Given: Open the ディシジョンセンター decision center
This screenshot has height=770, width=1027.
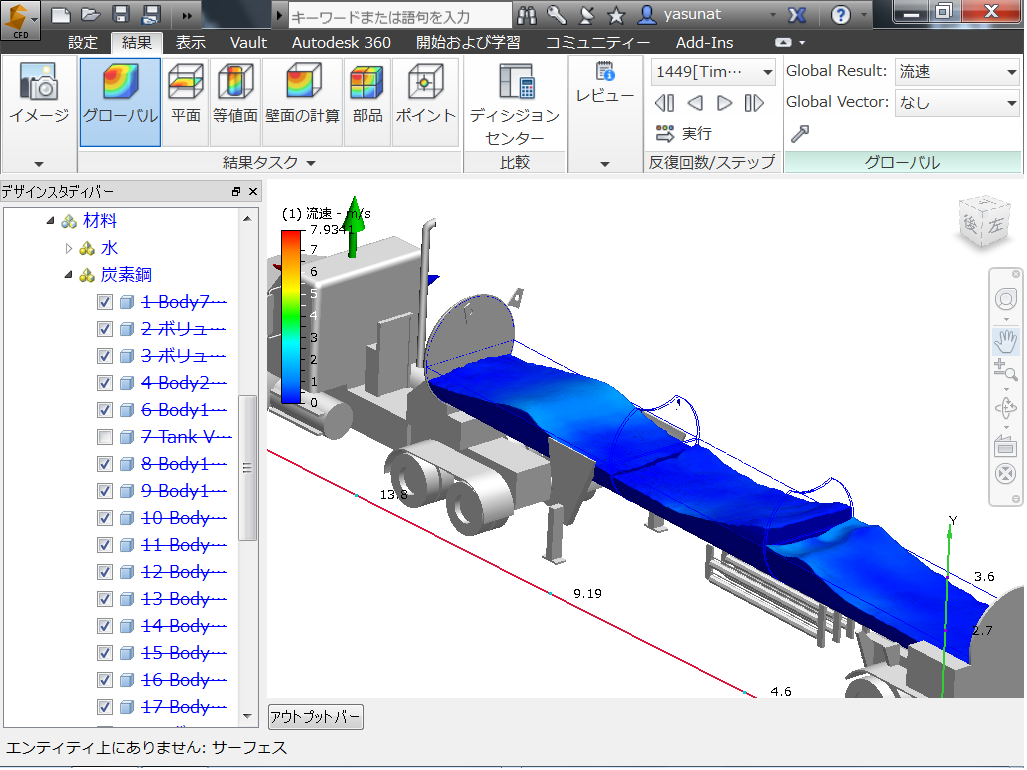Looking at the screenshot, I should [x=515, y=105].
